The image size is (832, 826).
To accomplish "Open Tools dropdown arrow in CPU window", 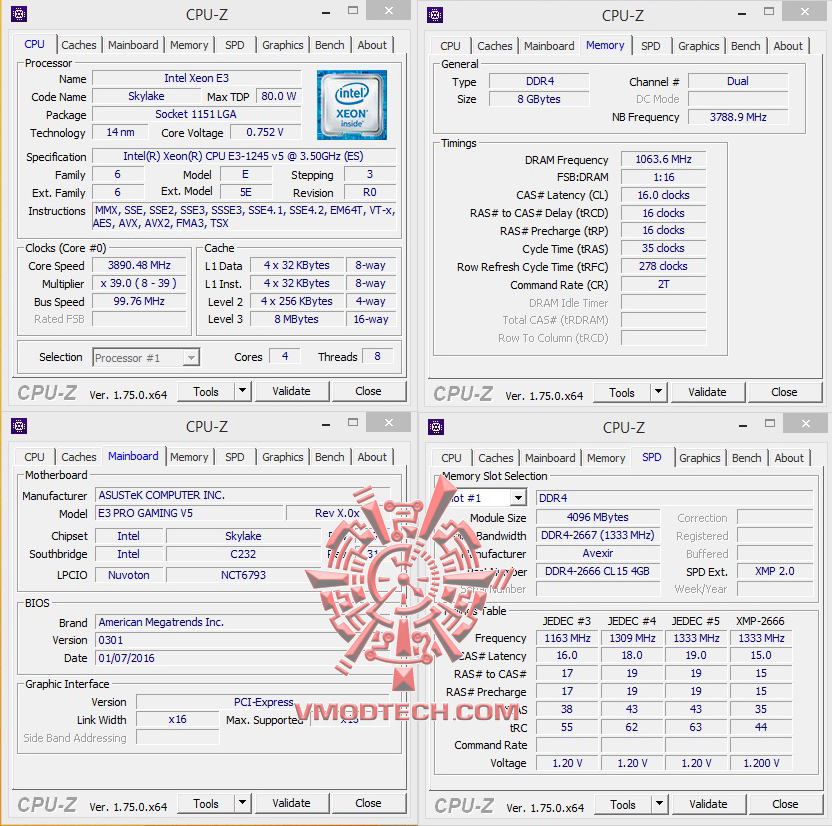I will (242, 392).
